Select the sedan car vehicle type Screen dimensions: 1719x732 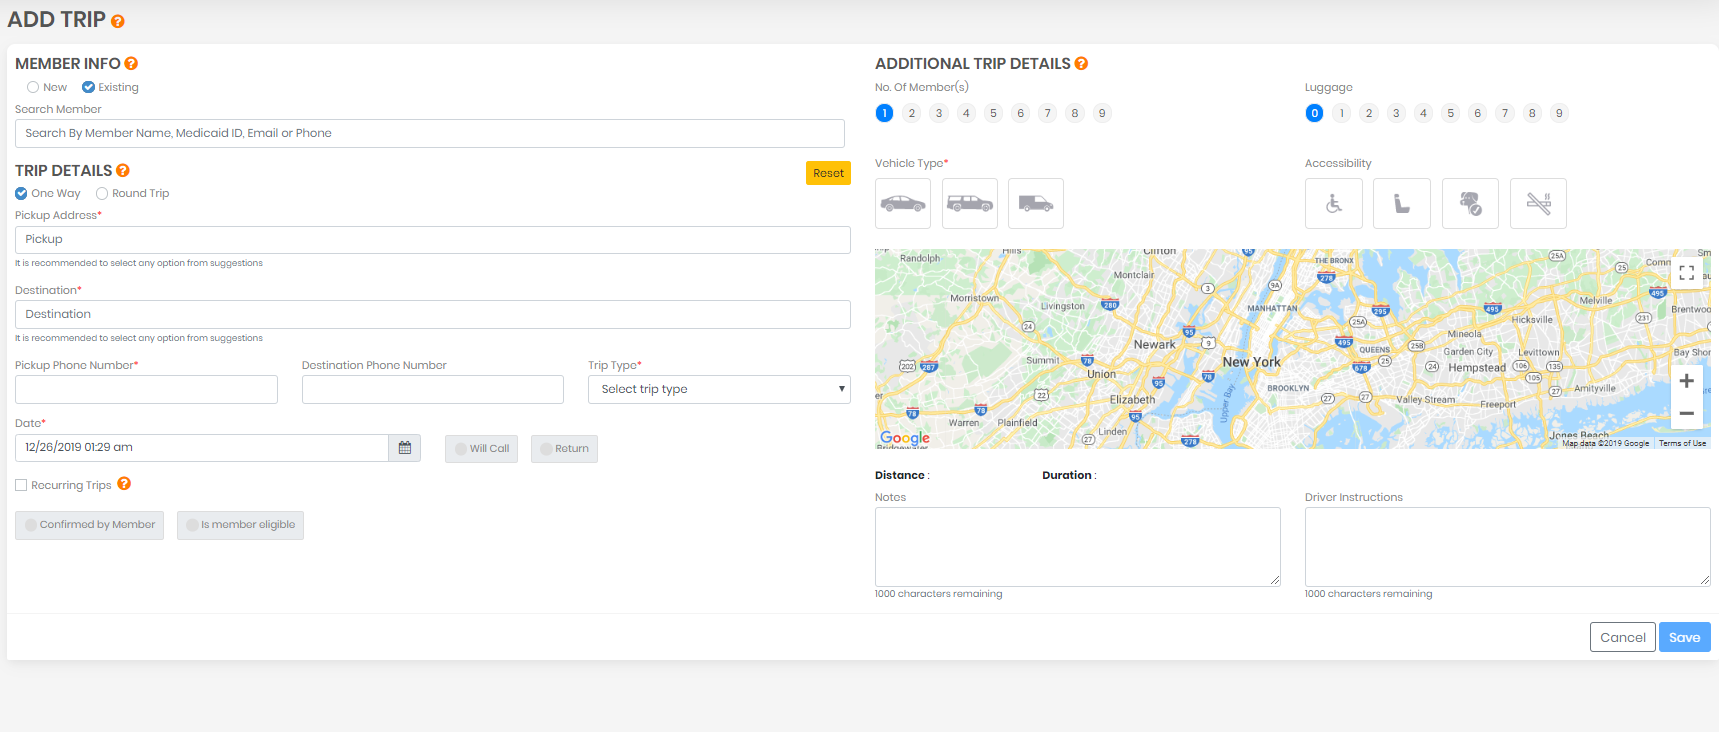pyautogui.click(x=903, y=204)
